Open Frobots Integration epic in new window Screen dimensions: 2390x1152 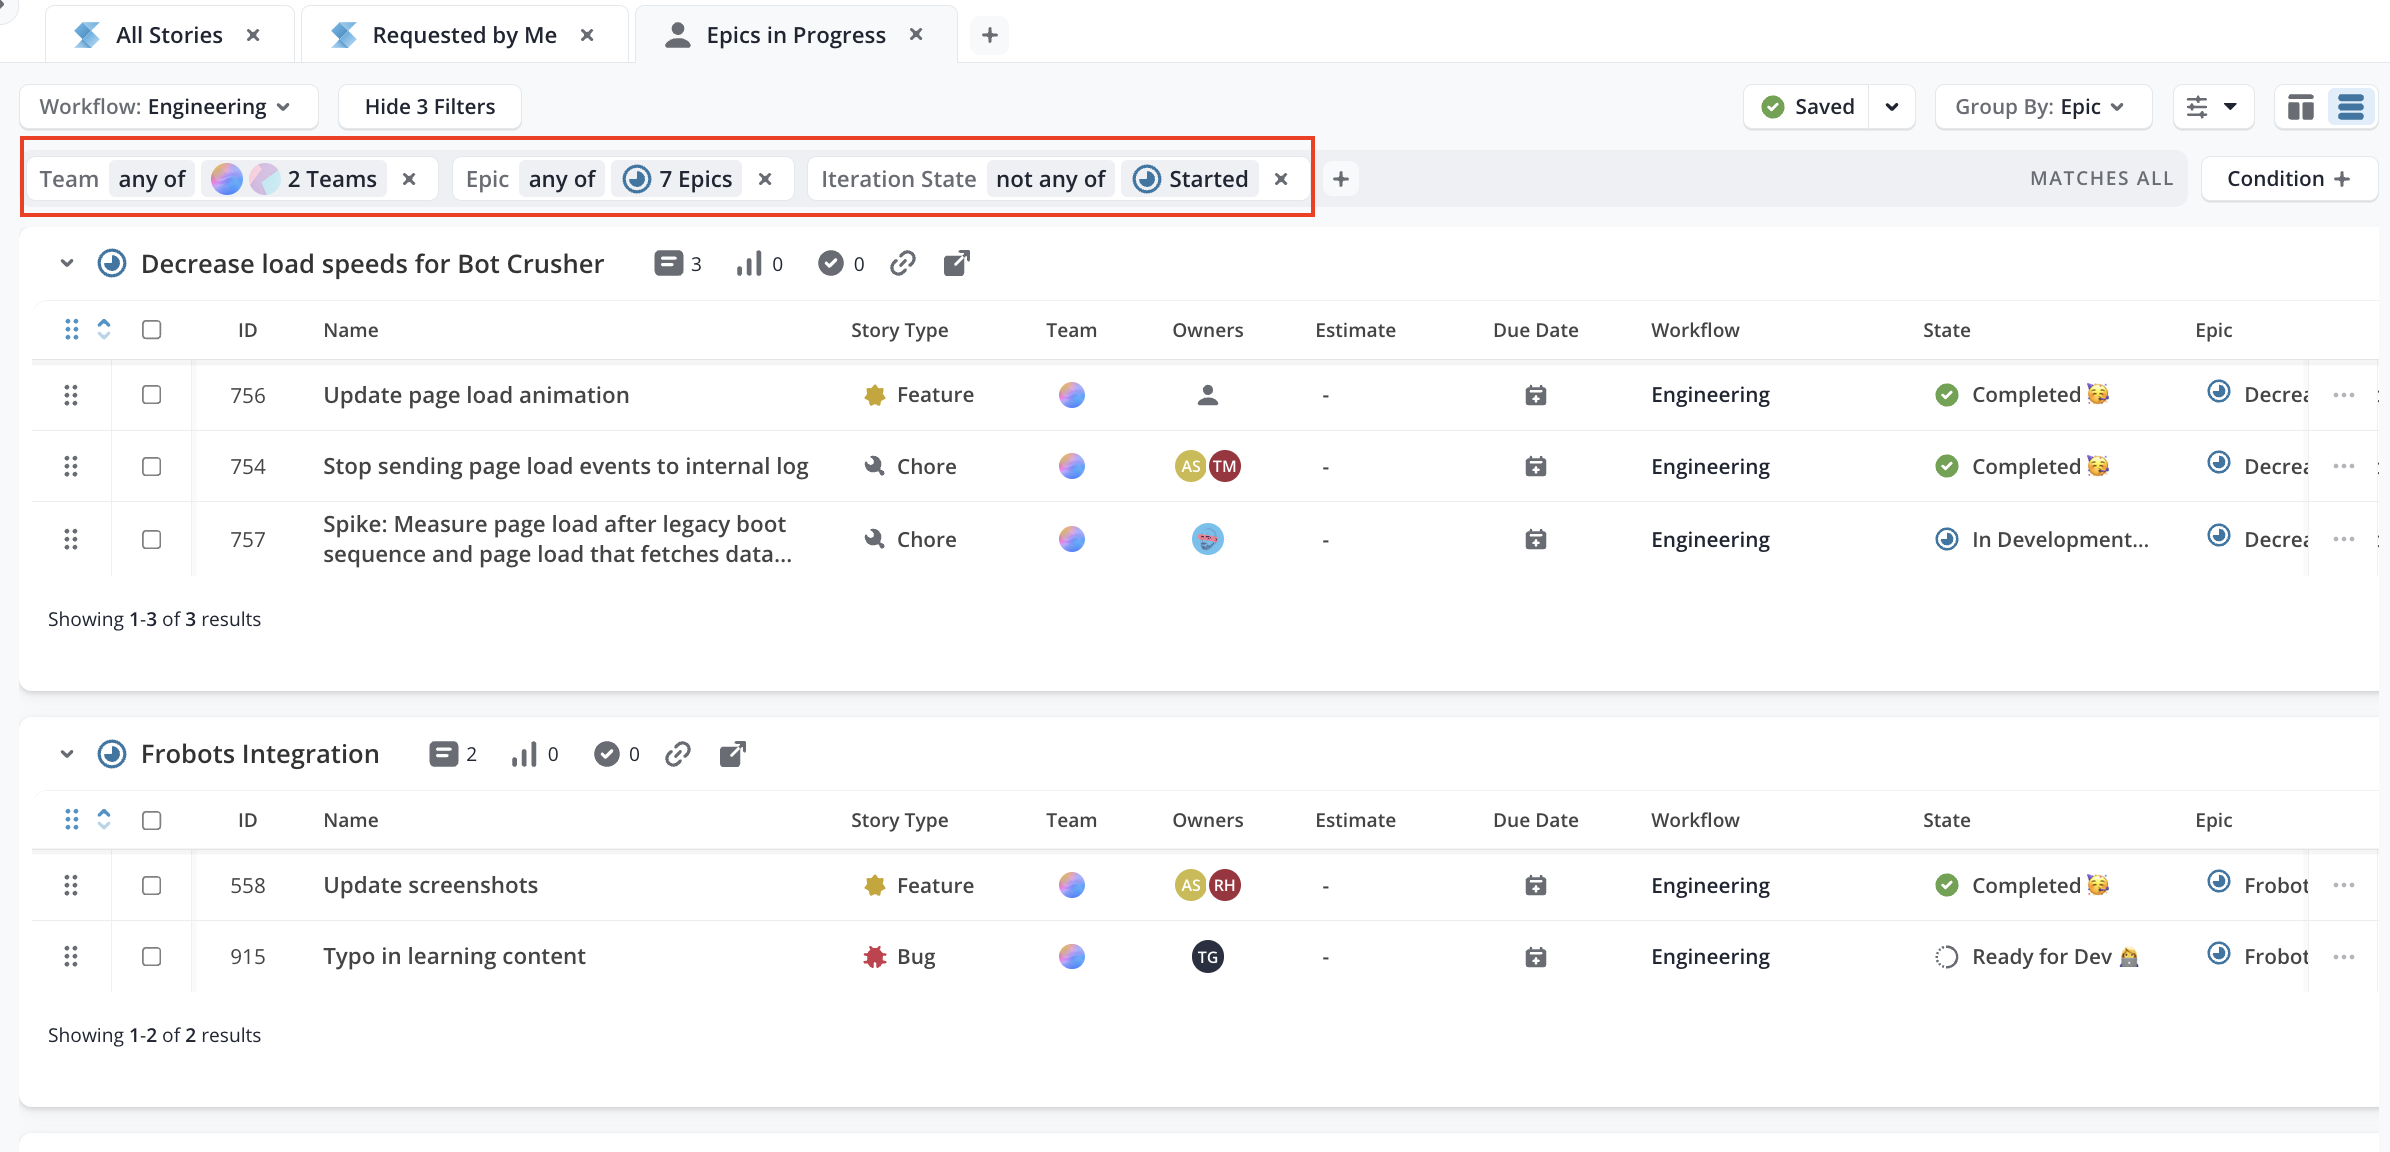[733, 754]
